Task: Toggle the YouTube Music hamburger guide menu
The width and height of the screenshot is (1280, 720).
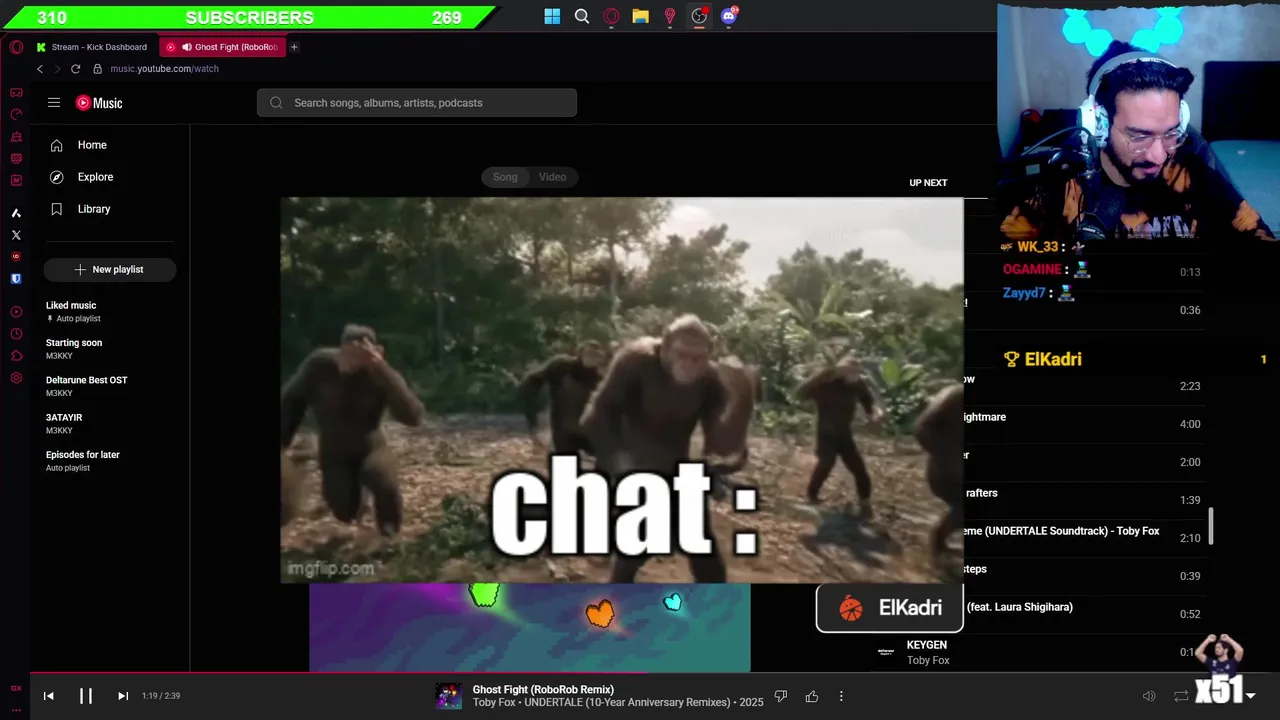Action: pyautogui.click(x=54, y=102)
